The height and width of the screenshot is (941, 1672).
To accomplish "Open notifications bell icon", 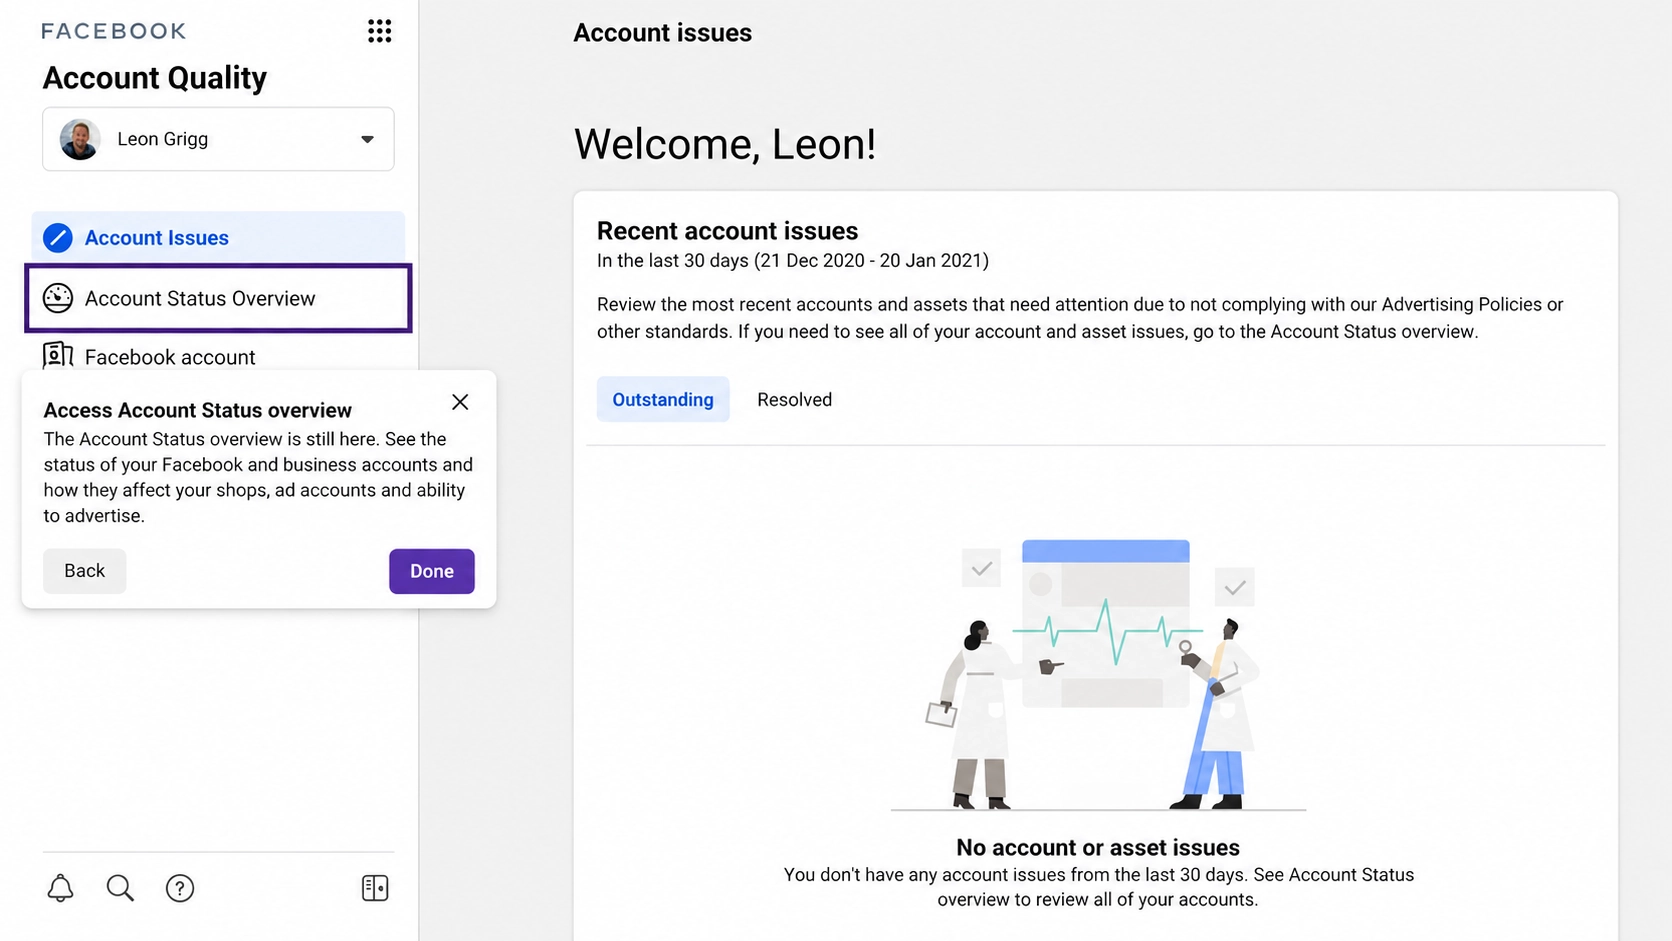I will (x=61, y=888).
